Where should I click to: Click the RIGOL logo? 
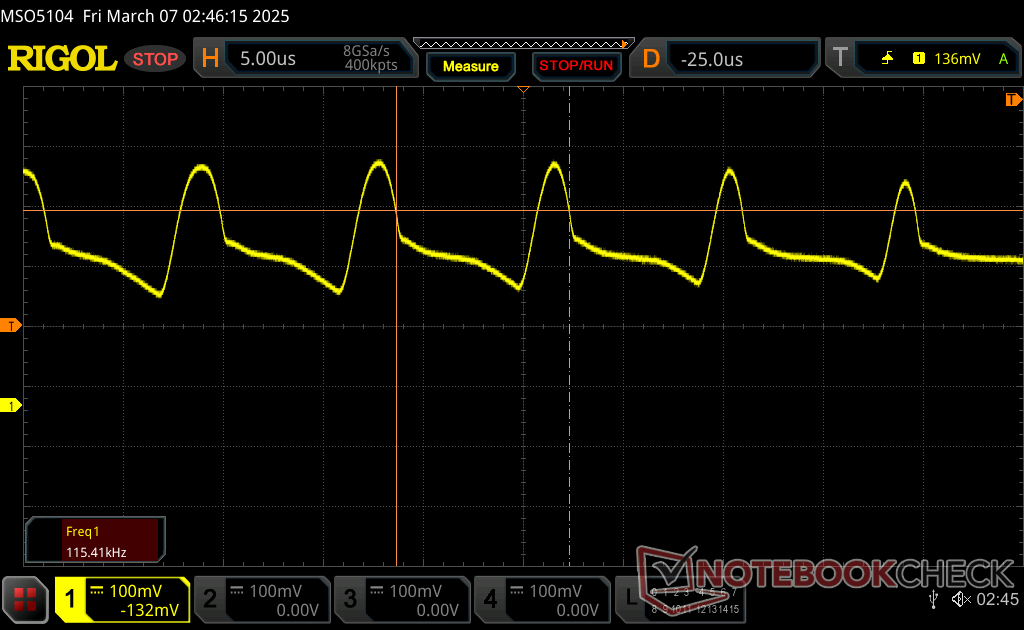(x=62, y=59)
